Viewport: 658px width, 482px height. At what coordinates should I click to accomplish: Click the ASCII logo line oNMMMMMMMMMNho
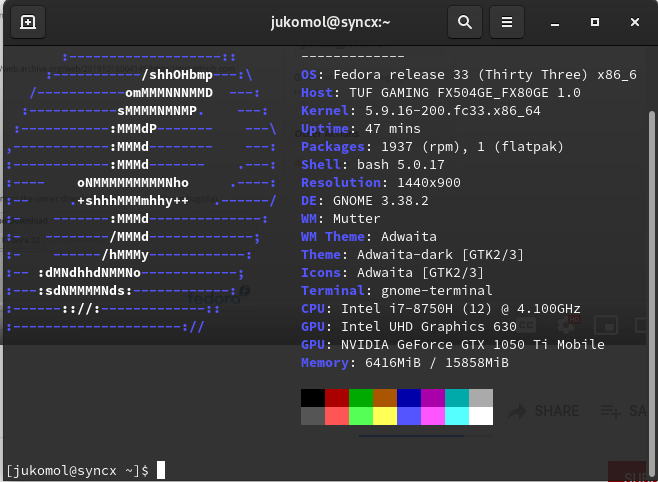click(x=133, y=183)
